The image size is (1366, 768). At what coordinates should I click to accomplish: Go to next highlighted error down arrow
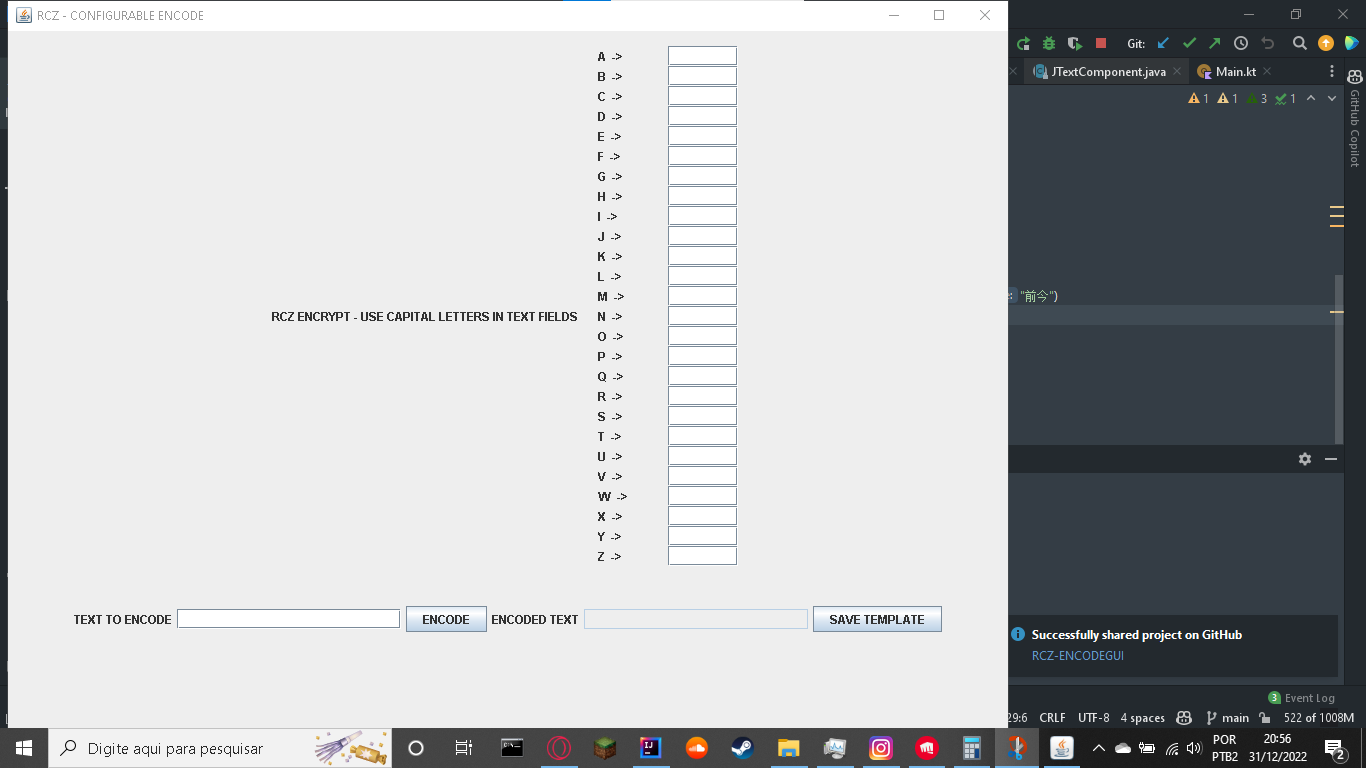click(x=1332, y=98)
